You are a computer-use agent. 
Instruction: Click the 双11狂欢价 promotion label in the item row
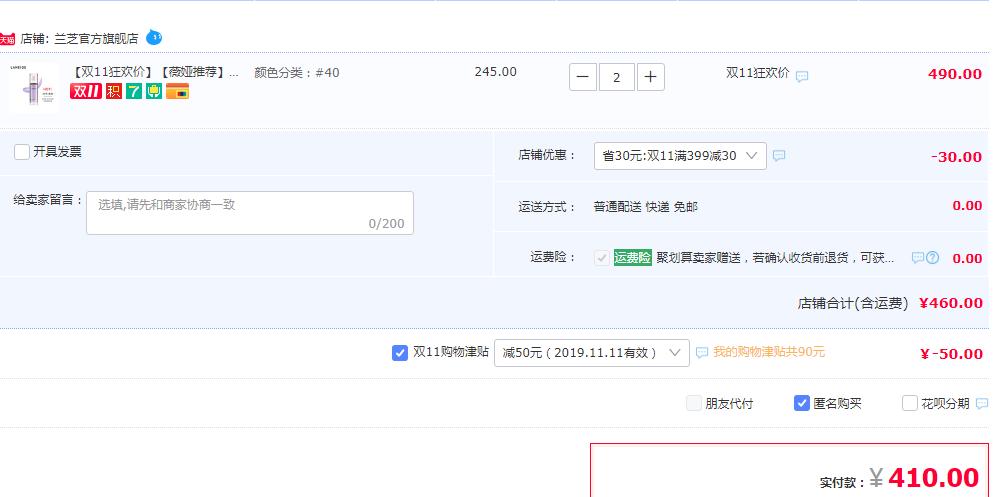click(x=757, y=73)
